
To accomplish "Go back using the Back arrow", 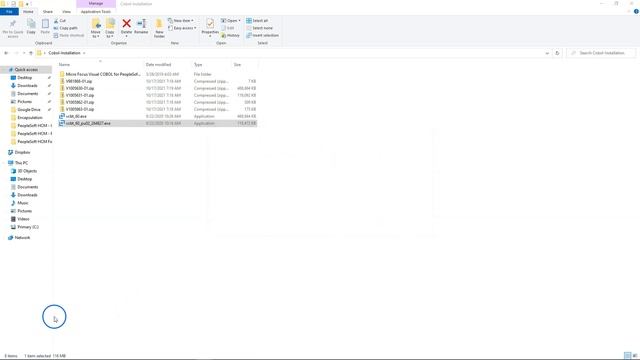I will pyautogui.click(x=6, y=53).
